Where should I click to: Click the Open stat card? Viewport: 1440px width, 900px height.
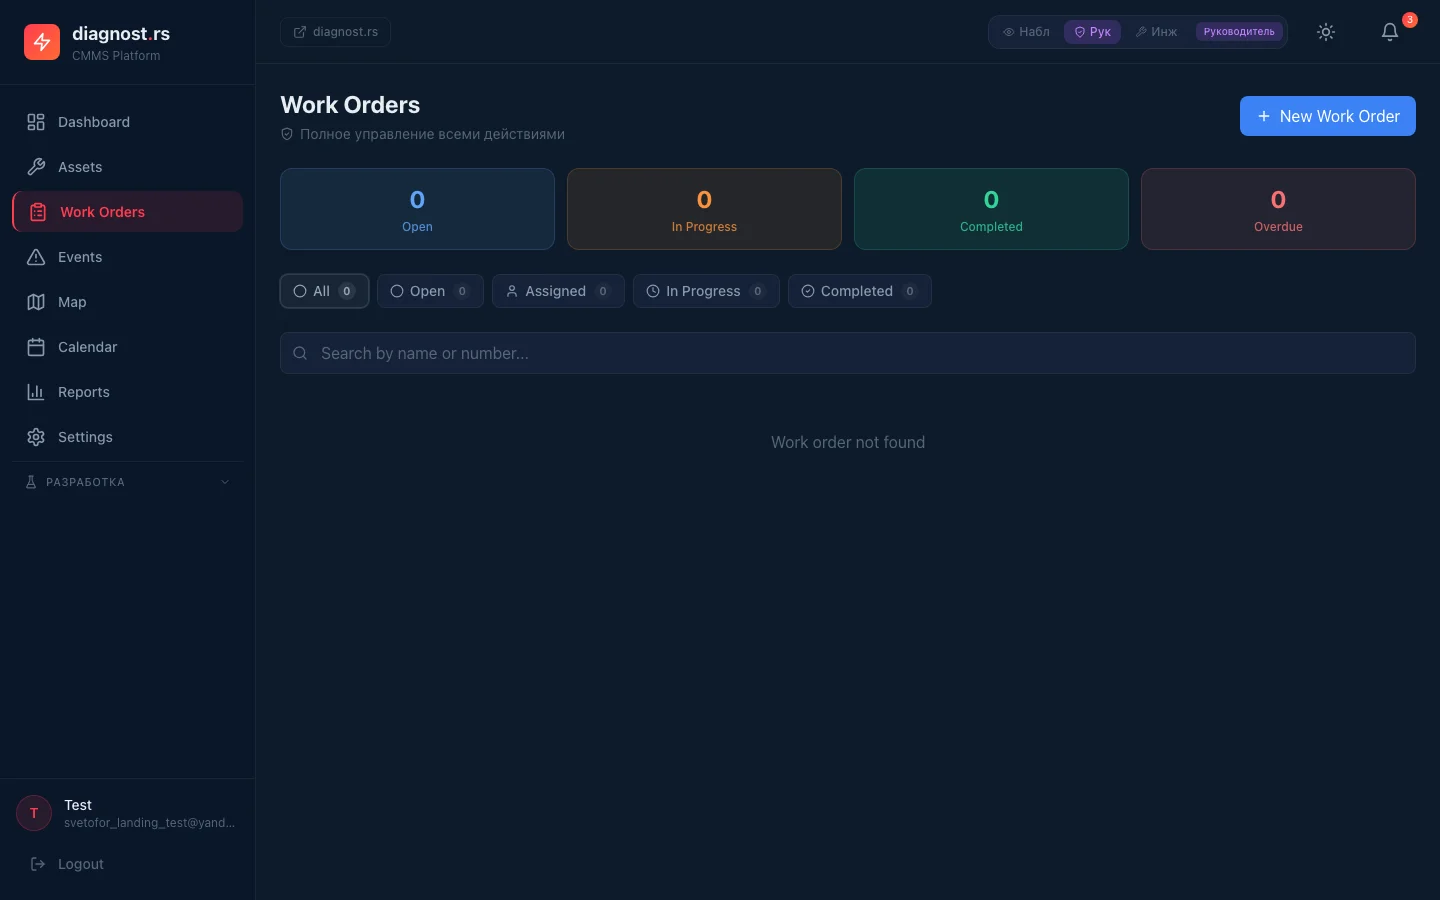tap(417, 209)
